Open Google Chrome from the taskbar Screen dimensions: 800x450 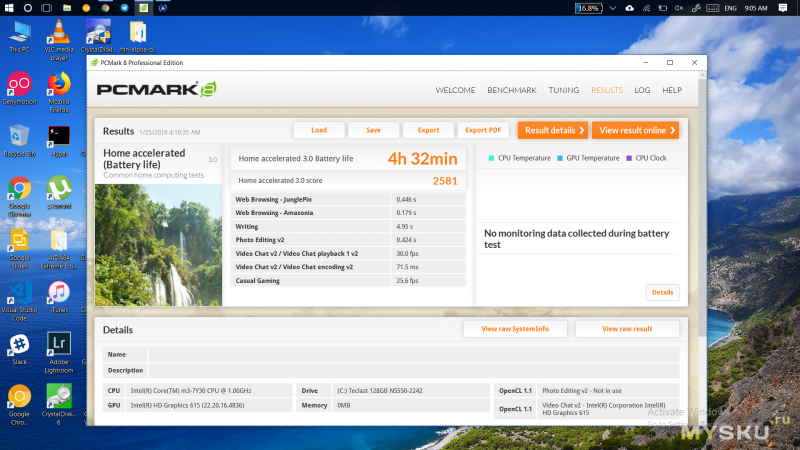(105, 8)
